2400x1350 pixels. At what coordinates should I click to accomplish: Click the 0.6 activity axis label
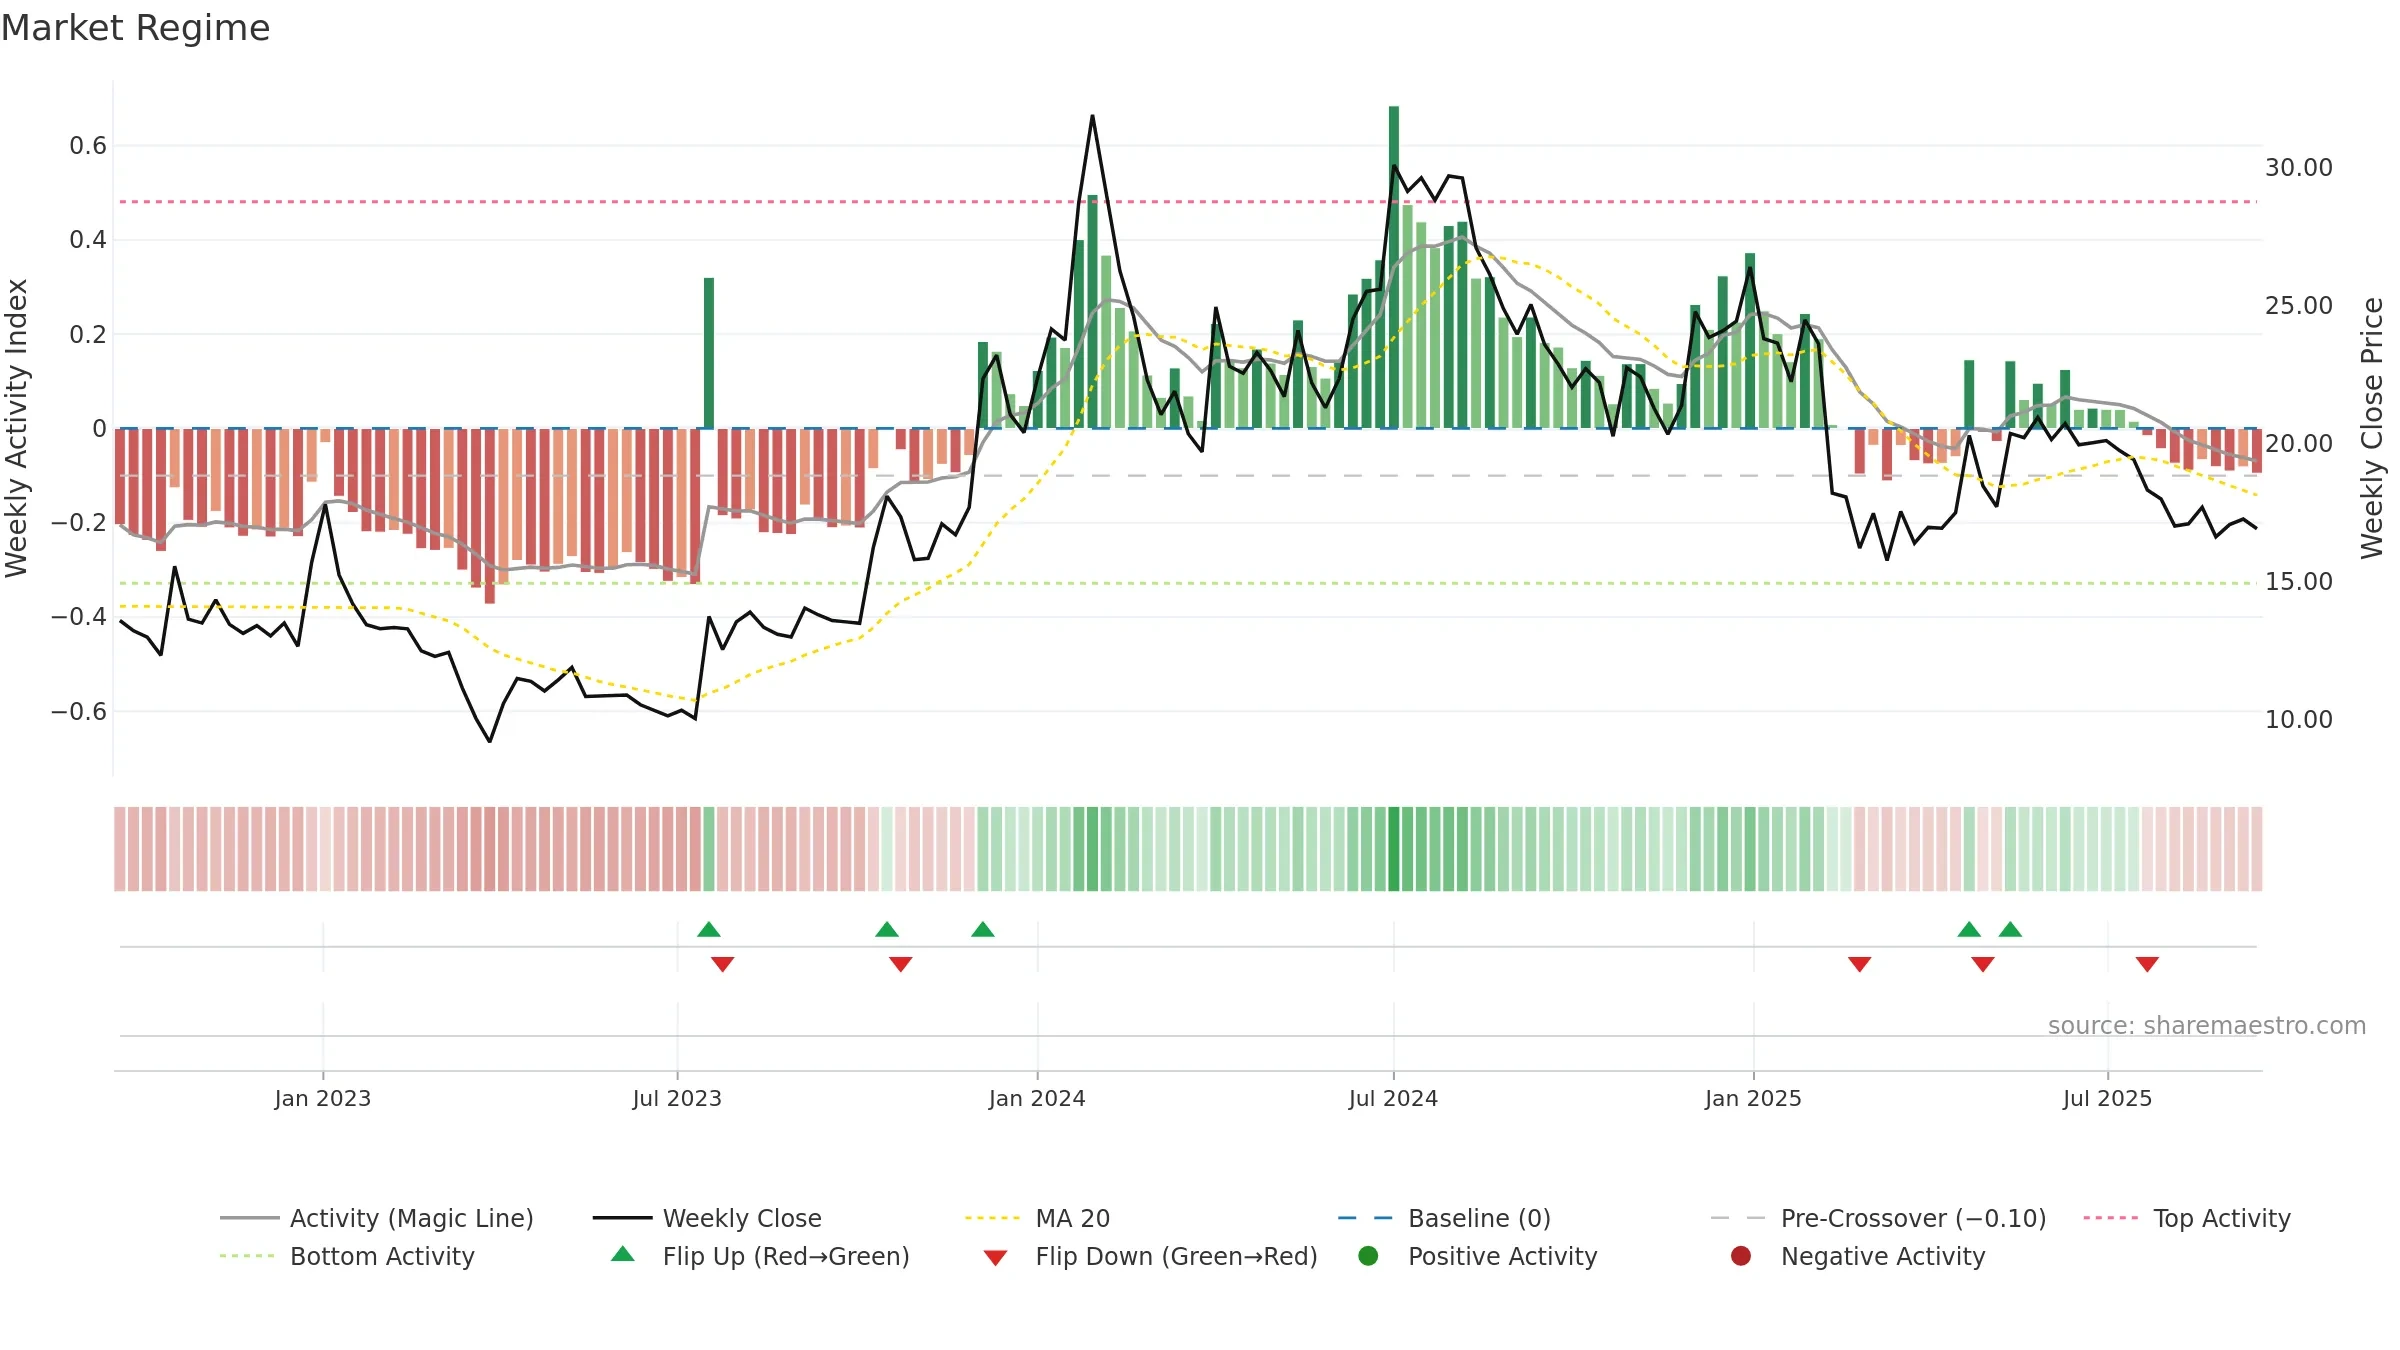pos(88,146)
